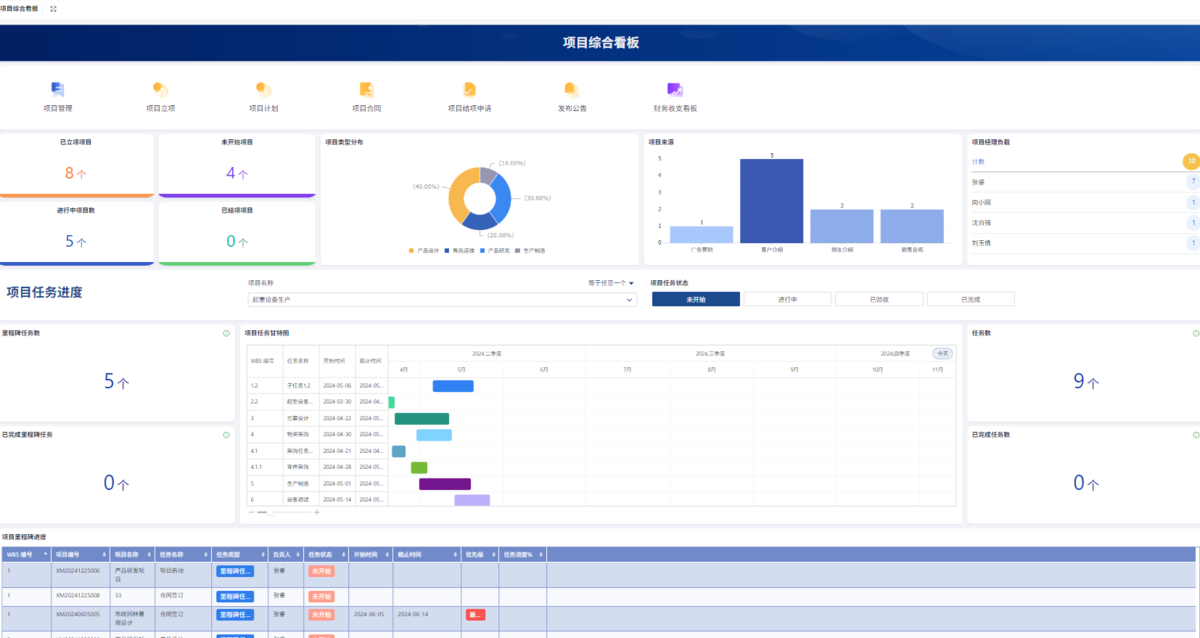The height and width of the screenshot is (638, 1200).
Task: Open the 项目结项申请 shortcut icon
Action: [x=469, y=89]
